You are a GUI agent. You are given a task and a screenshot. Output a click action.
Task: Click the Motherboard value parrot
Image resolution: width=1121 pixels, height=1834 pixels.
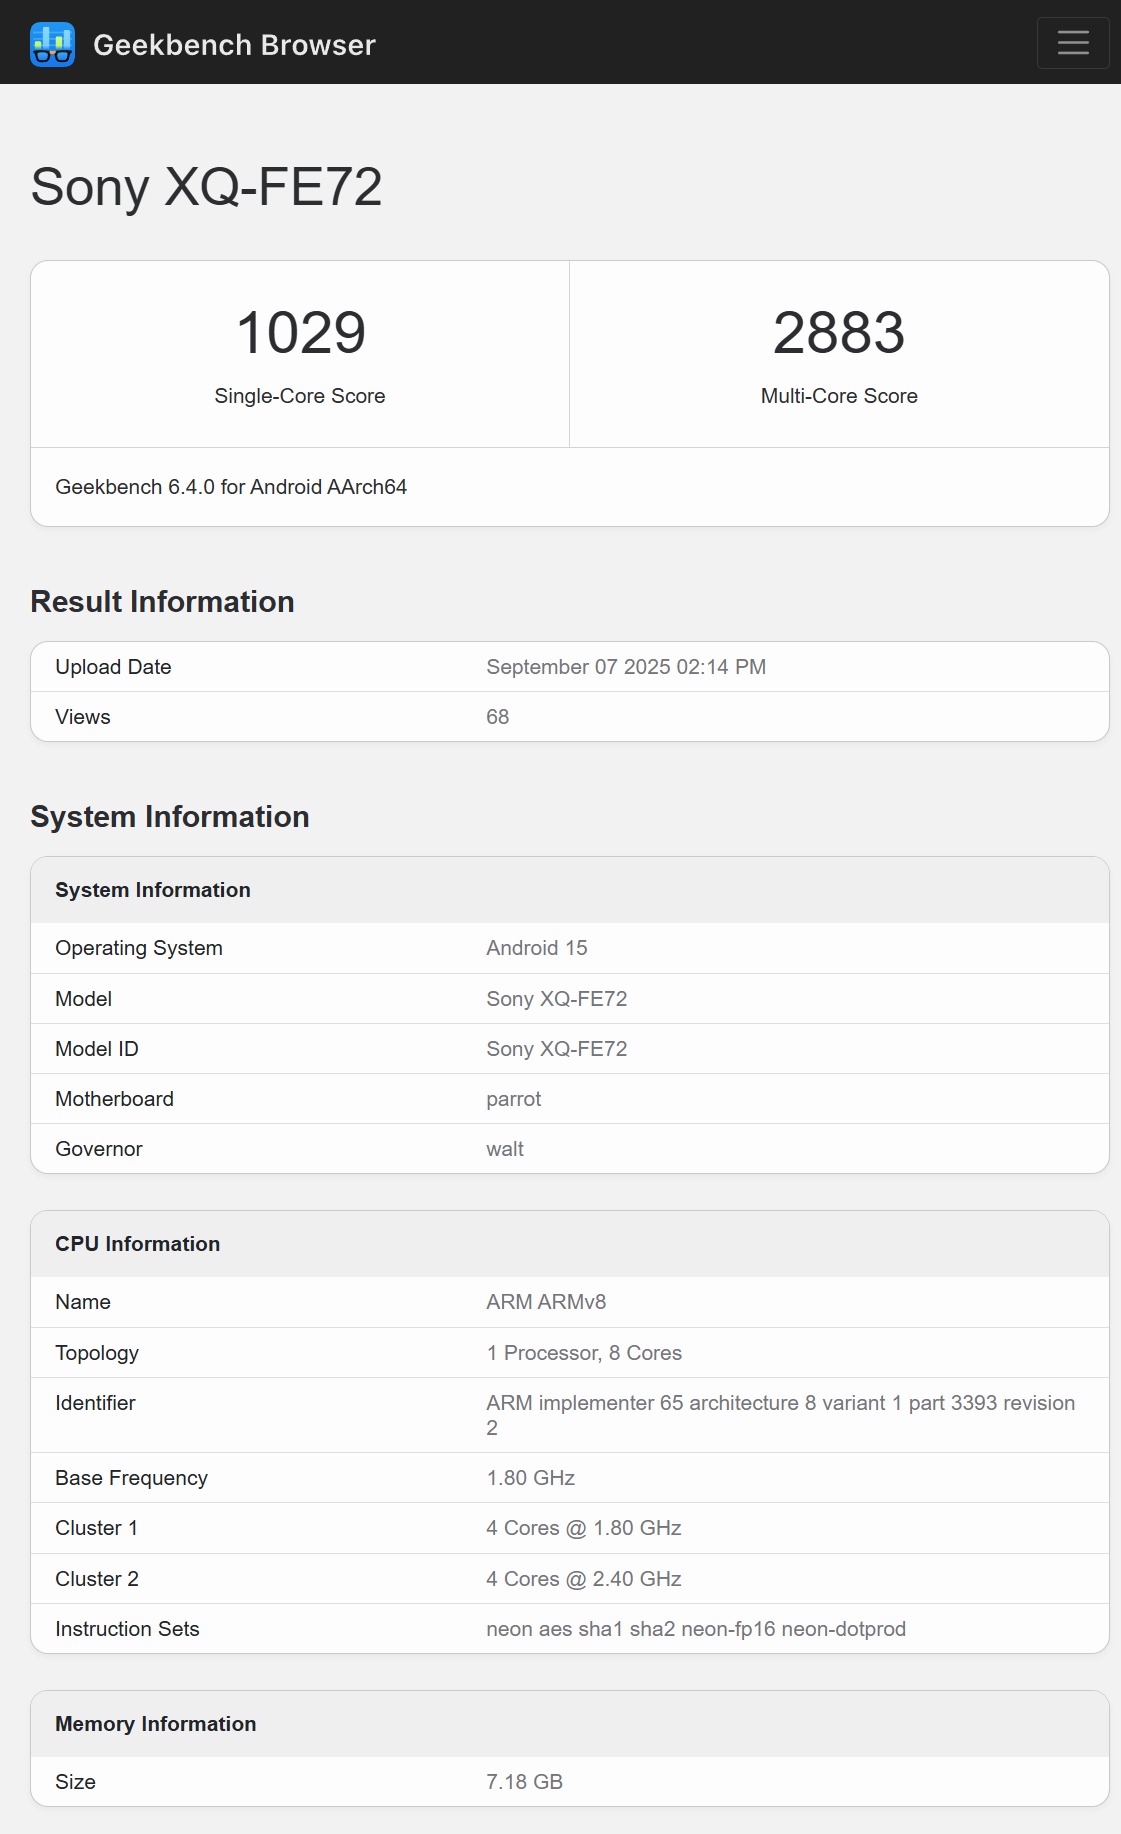513,1099
